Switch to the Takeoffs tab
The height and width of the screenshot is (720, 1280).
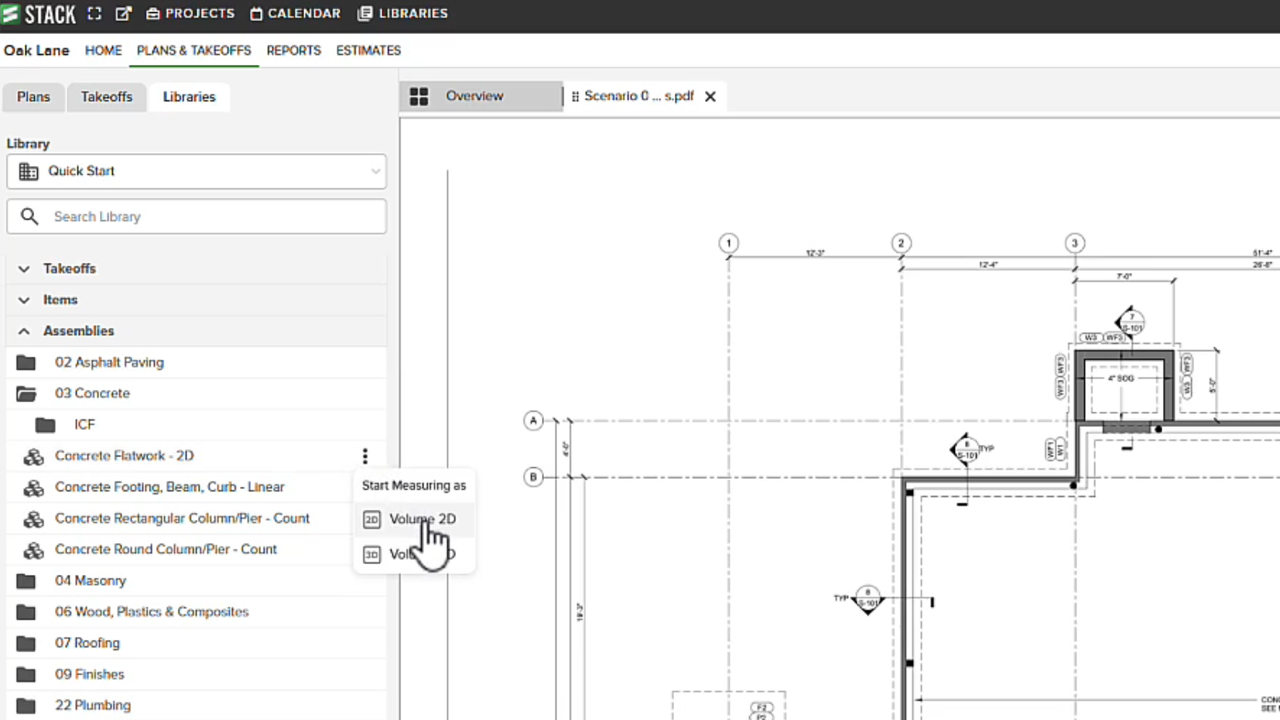click(106, 96)
